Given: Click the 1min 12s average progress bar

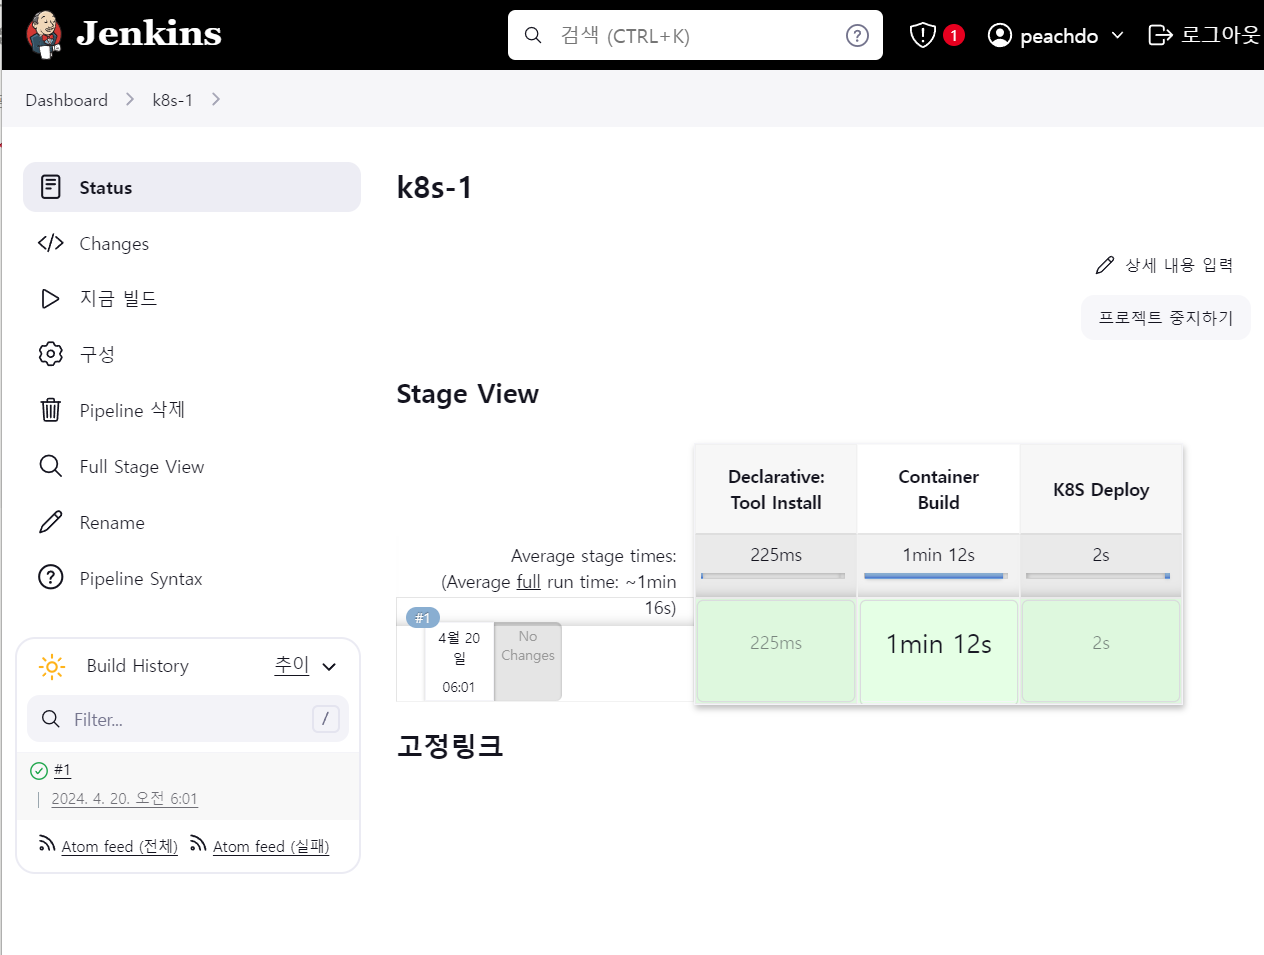Looking at the screenshot, I should pyautogui.click(x=936, y=576).
